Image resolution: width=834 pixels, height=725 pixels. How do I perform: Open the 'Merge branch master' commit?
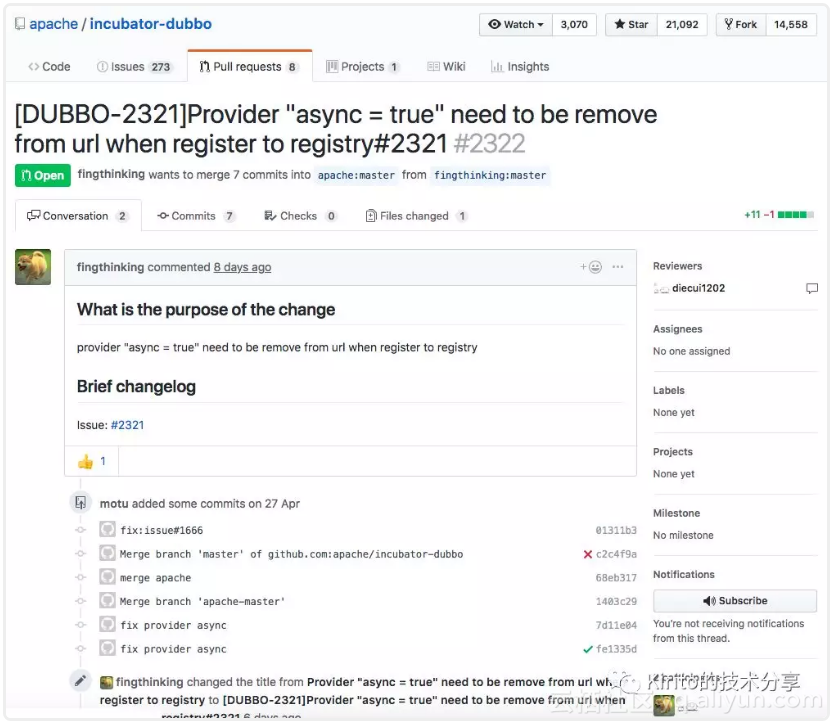click(291, 554)
